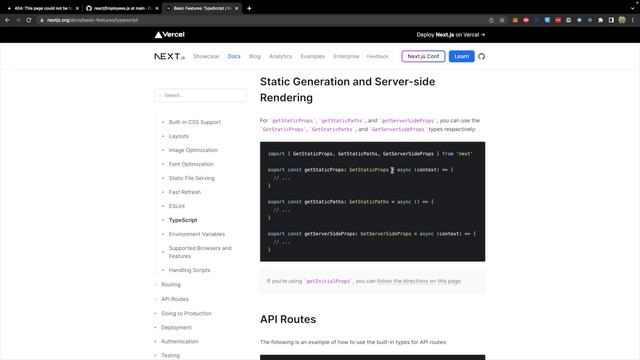The height and width of the screenshot is (360, 640).
Task: Click 'follow the directions on this page' link
Action: pos(419,281)
